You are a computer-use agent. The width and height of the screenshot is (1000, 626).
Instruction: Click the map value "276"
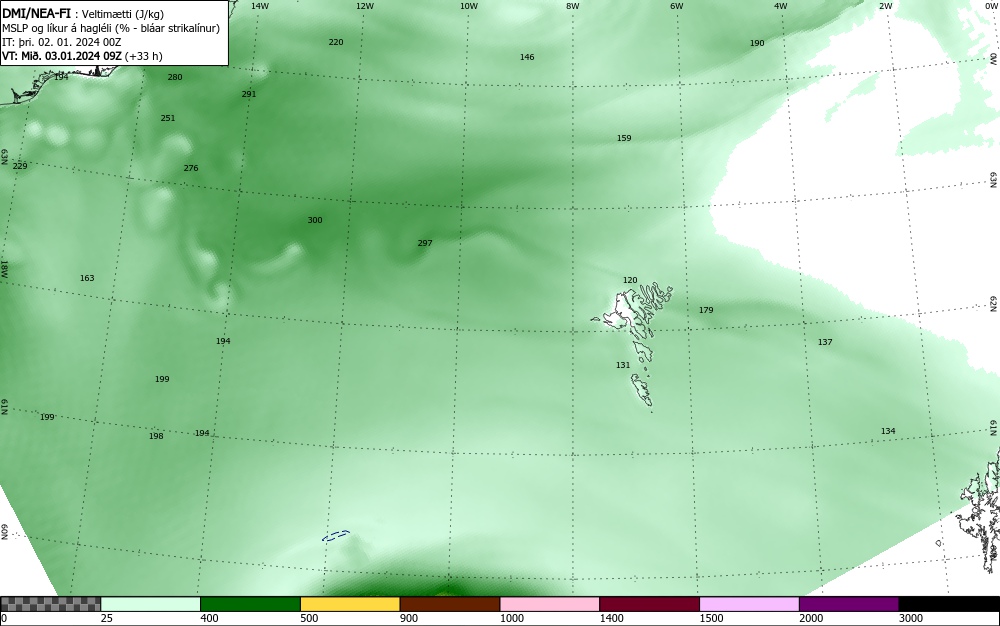point(191,168)
